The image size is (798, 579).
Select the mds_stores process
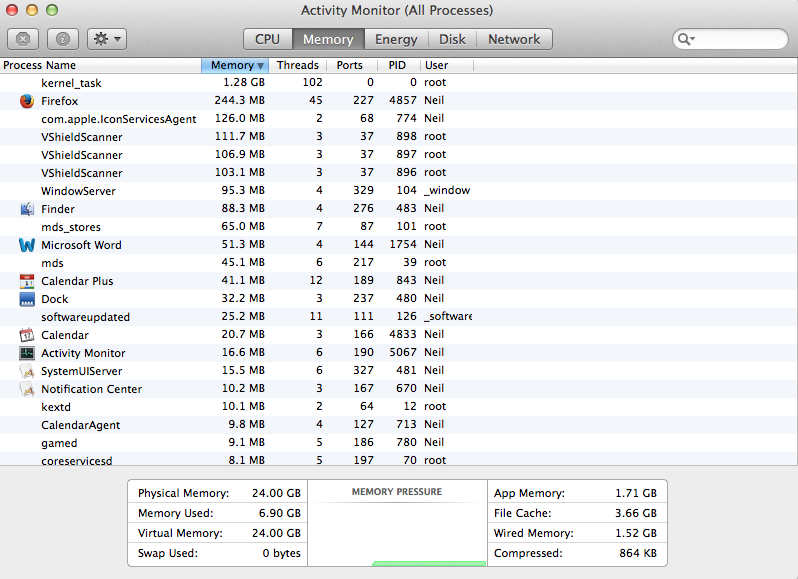coord(398,226)
